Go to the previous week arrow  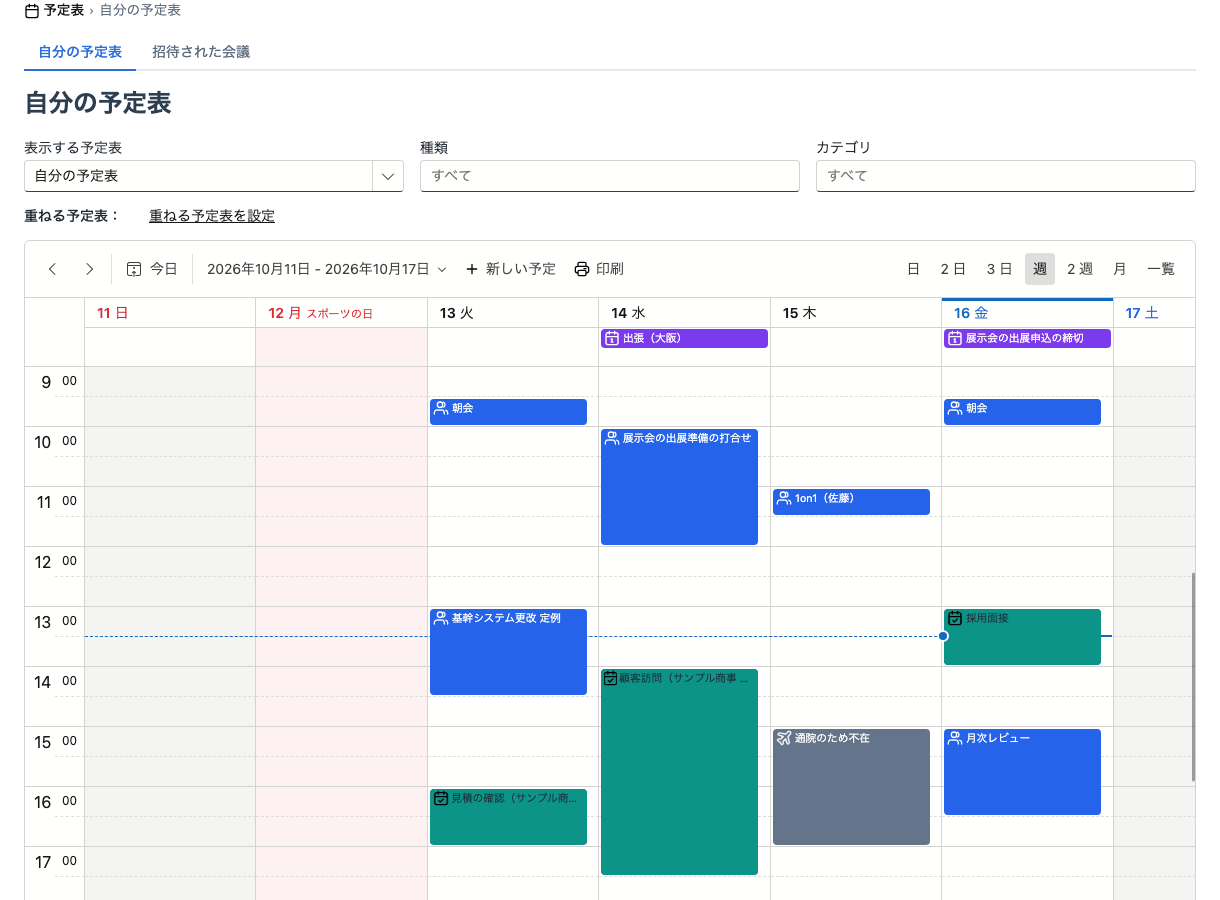(53, 269)
